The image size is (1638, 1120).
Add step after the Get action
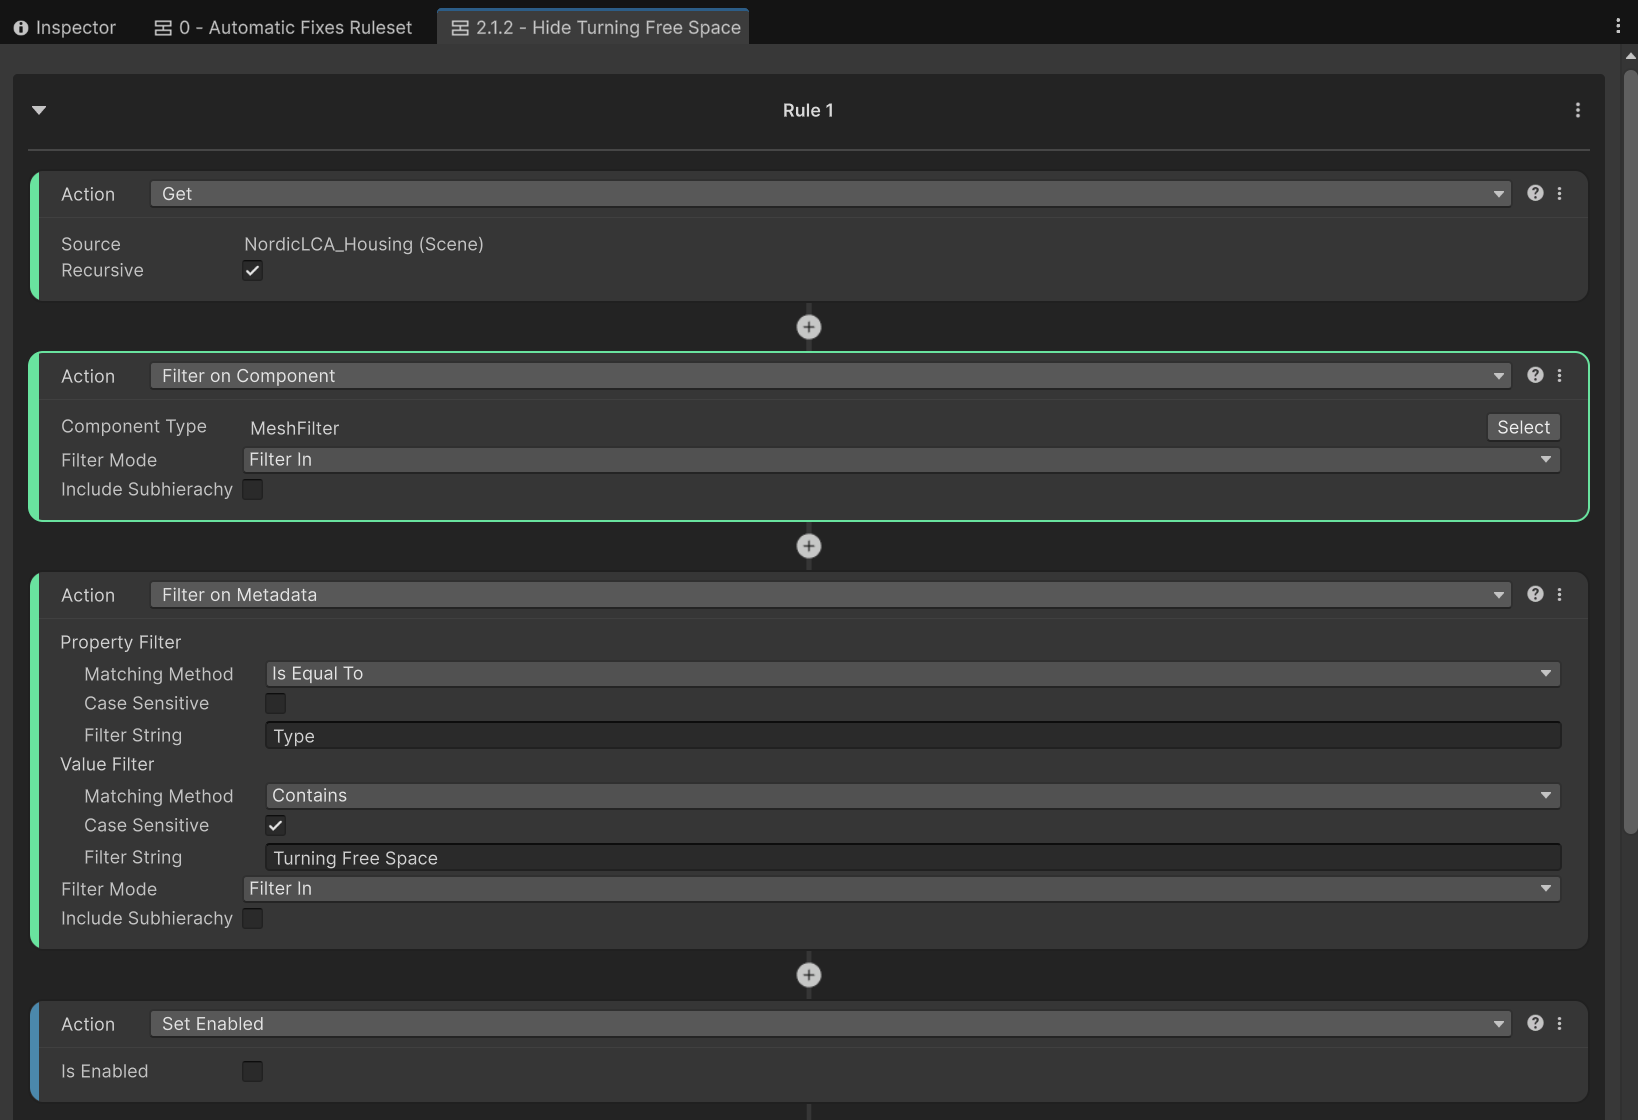[x=808, y=327]
